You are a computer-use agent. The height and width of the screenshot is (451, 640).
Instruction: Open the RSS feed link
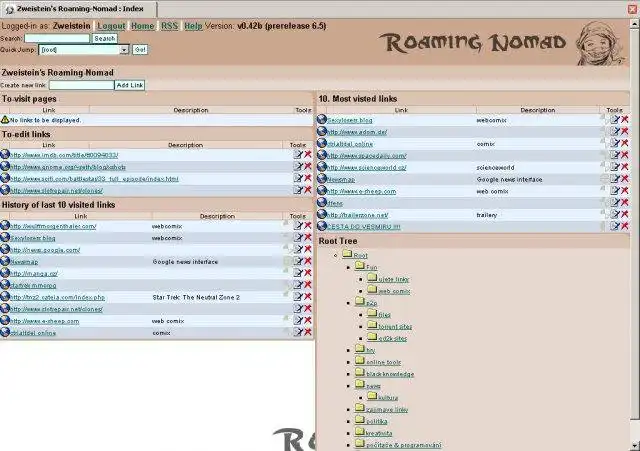tap(169, 26)
